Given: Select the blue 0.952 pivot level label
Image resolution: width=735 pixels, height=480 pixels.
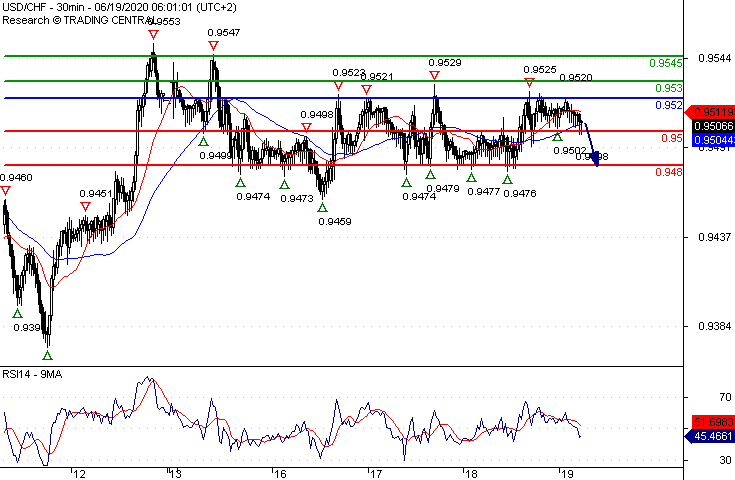Looking at the screenshot, I should coord(668,105).
